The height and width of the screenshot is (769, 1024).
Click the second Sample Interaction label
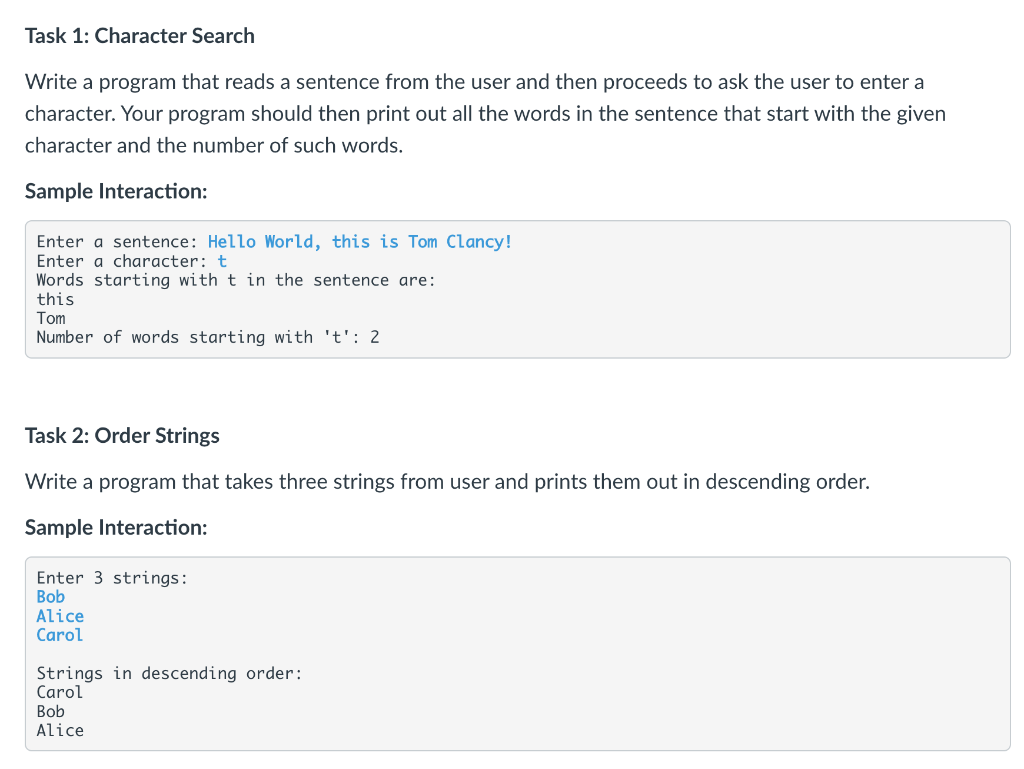(x=116, y=527)
